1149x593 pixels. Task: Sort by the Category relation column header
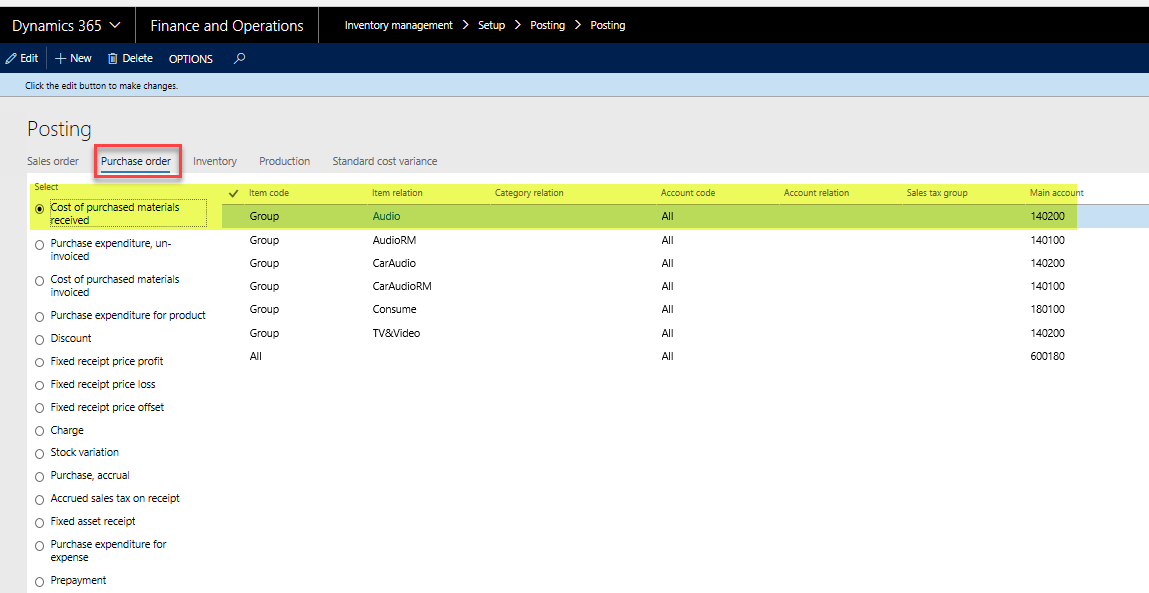[x=529, y=193]
